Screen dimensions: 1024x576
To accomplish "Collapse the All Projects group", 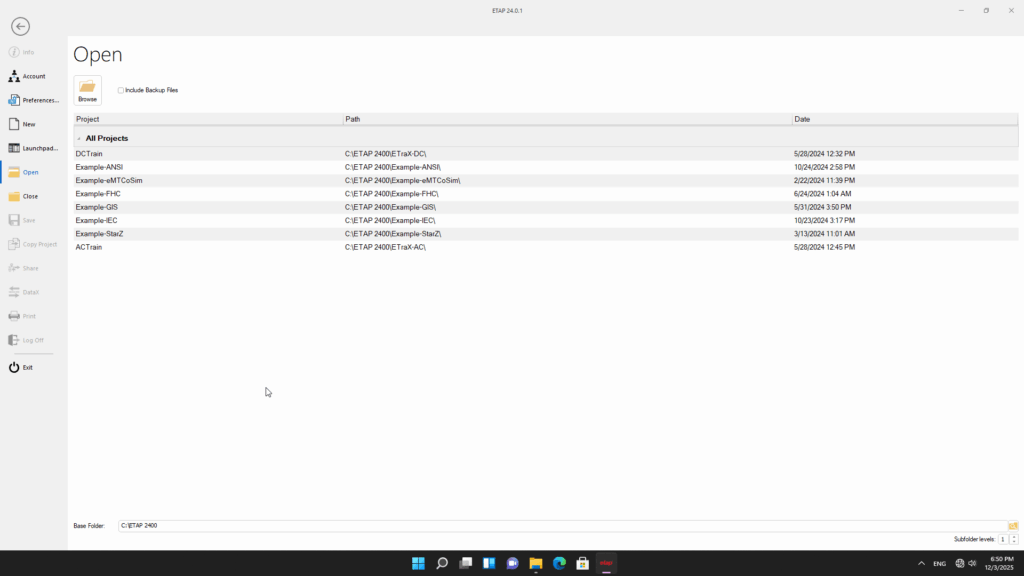I will (x=79, y=138).
